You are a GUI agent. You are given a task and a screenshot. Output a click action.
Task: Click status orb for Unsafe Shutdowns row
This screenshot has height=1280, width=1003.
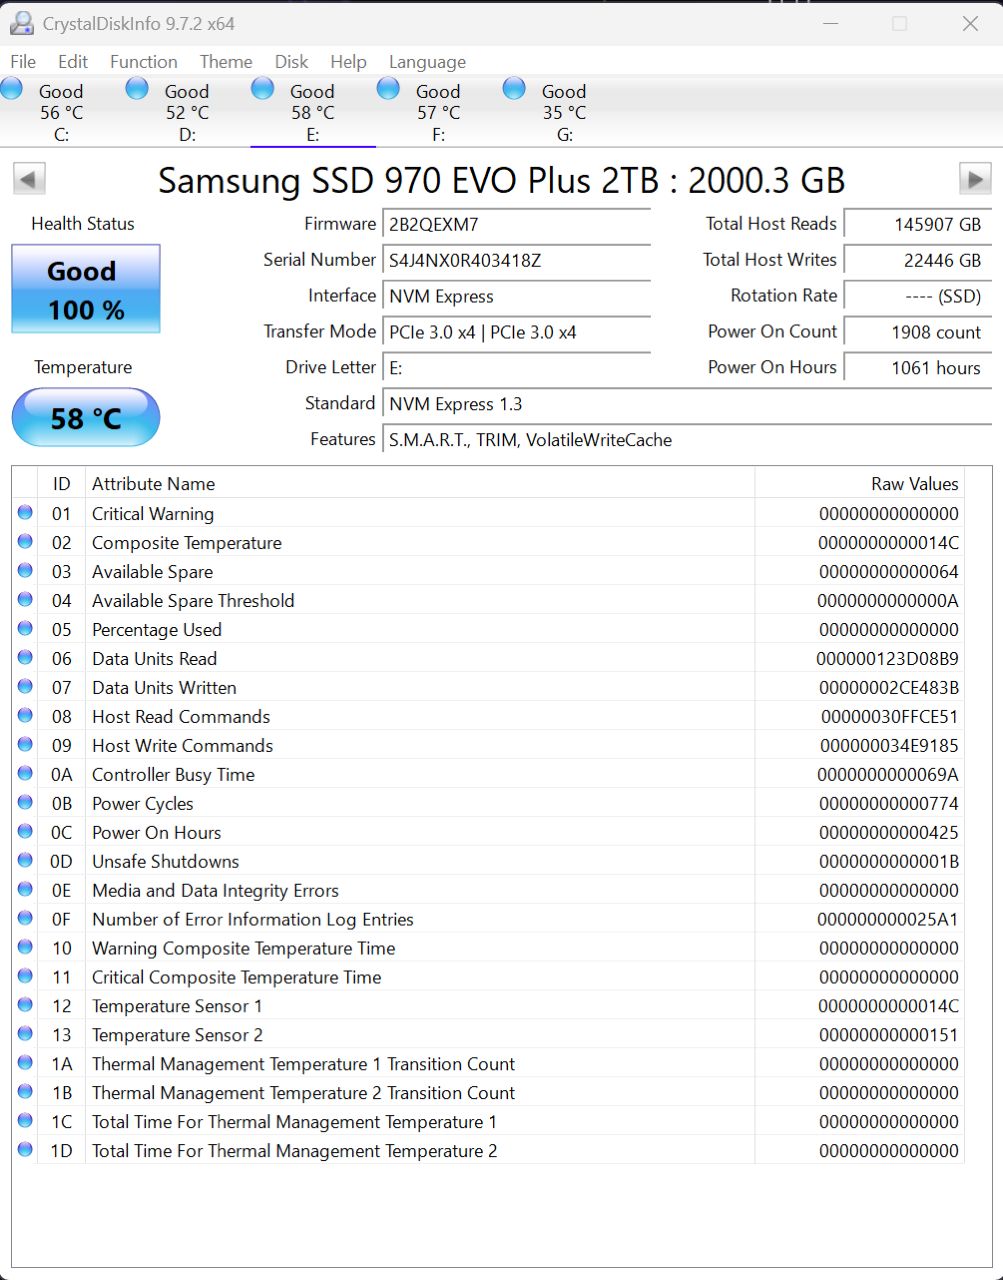[x=25, y=861]
